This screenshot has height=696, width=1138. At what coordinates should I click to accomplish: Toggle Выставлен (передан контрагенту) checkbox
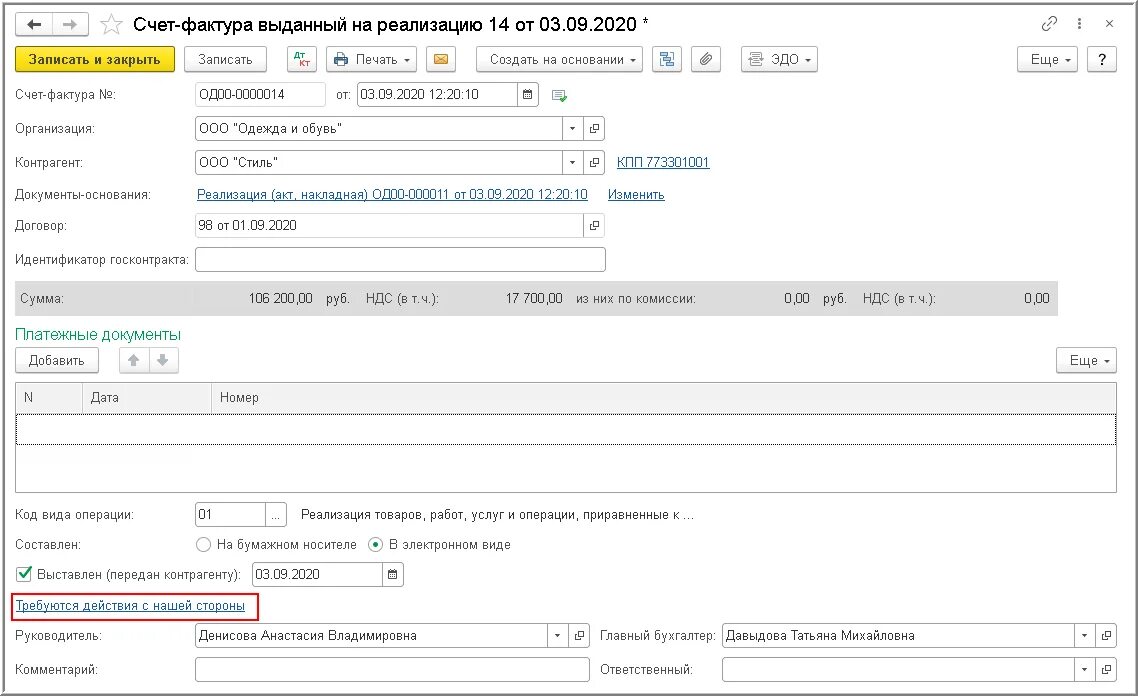(x=24, y=574)
